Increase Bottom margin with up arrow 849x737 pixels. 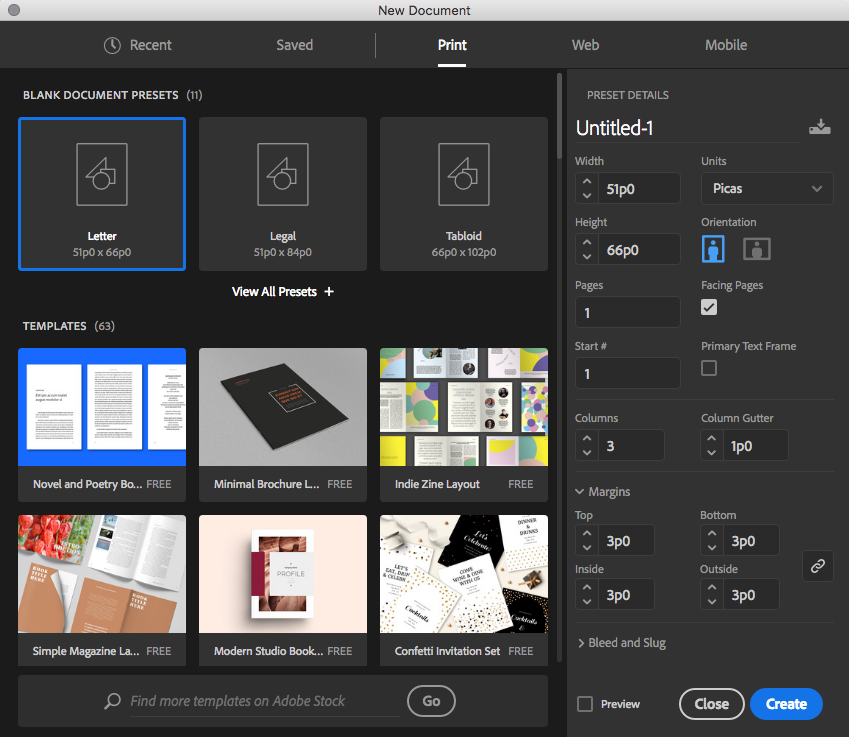[x=711, y=533]
